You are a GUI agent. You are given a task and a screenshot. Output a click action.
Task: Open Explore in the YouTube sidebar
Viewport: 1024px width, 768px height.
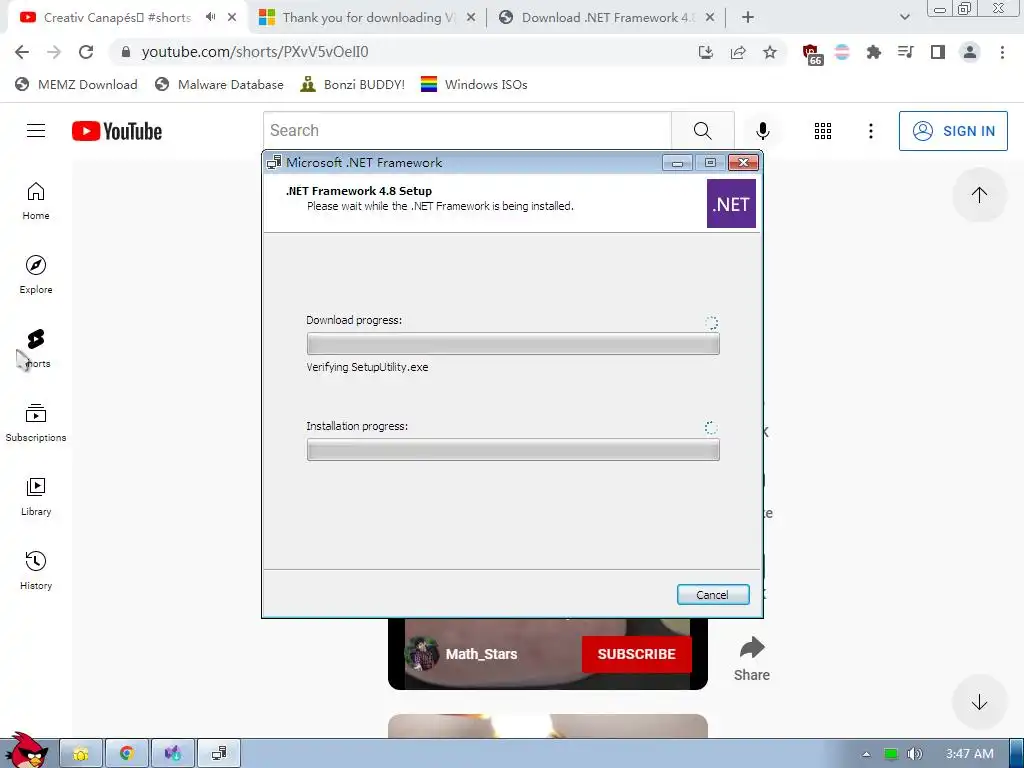click(x=36, y=275)
